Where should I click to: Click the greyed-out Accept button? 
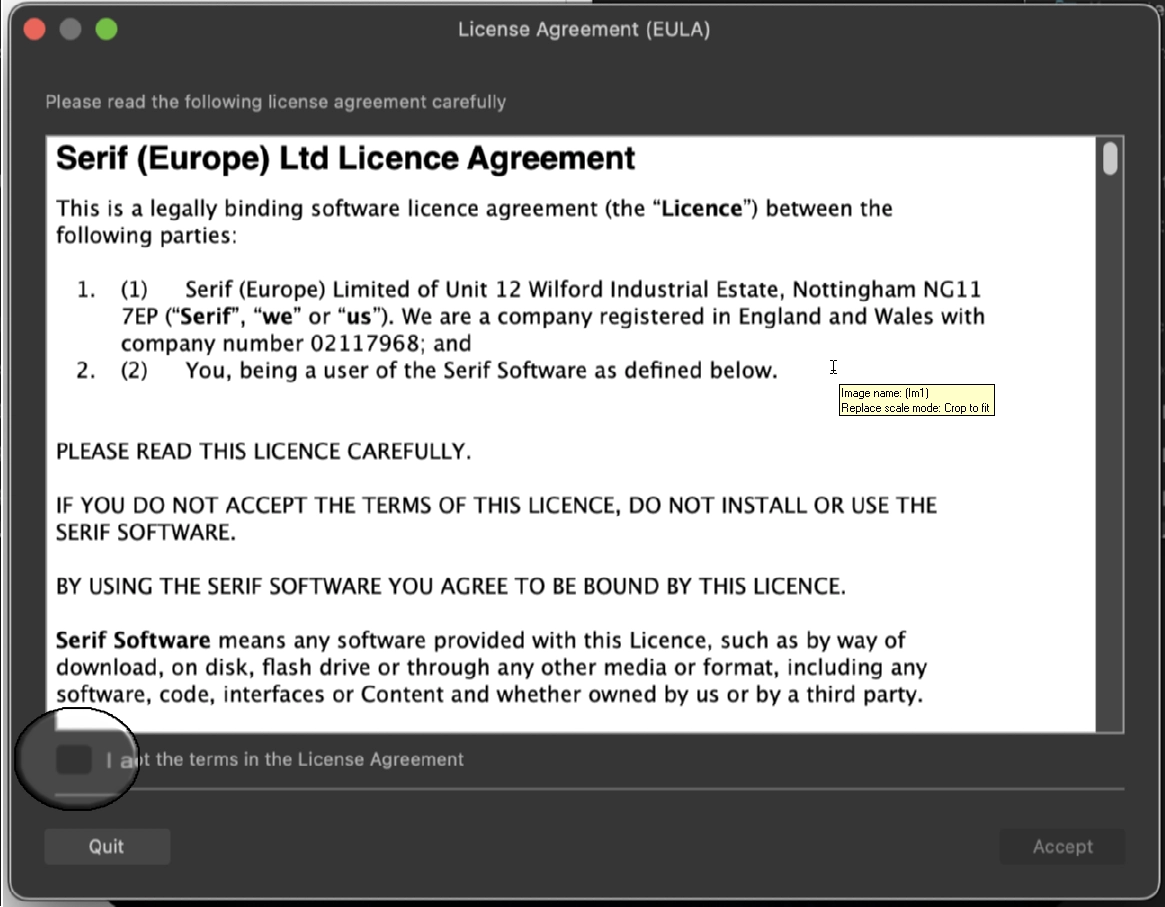[x=1062, y=847]
